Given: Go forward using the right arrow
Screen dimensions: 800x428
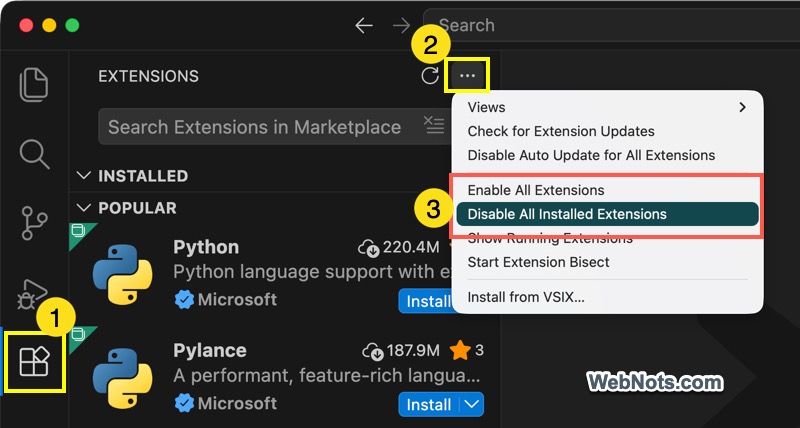Looking at the screenshot, I should (402, 25).
